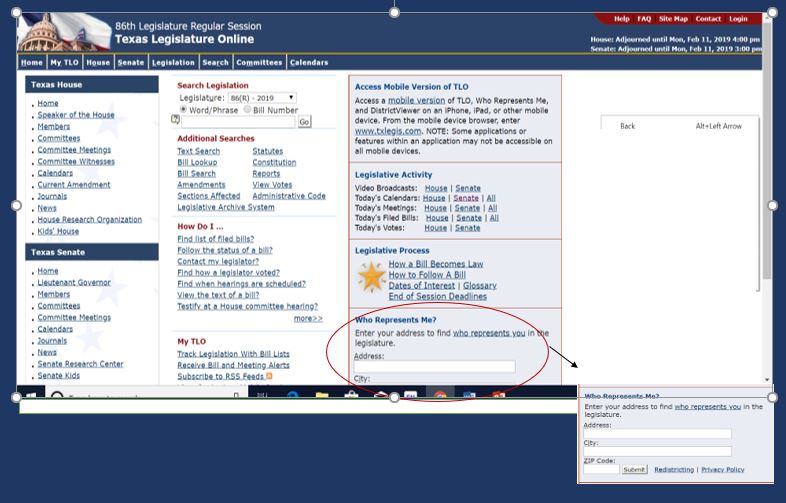This screenshot has height=503, width=786.
Task: Open the Legislation navigation tab
Action: tap(173, 63)
